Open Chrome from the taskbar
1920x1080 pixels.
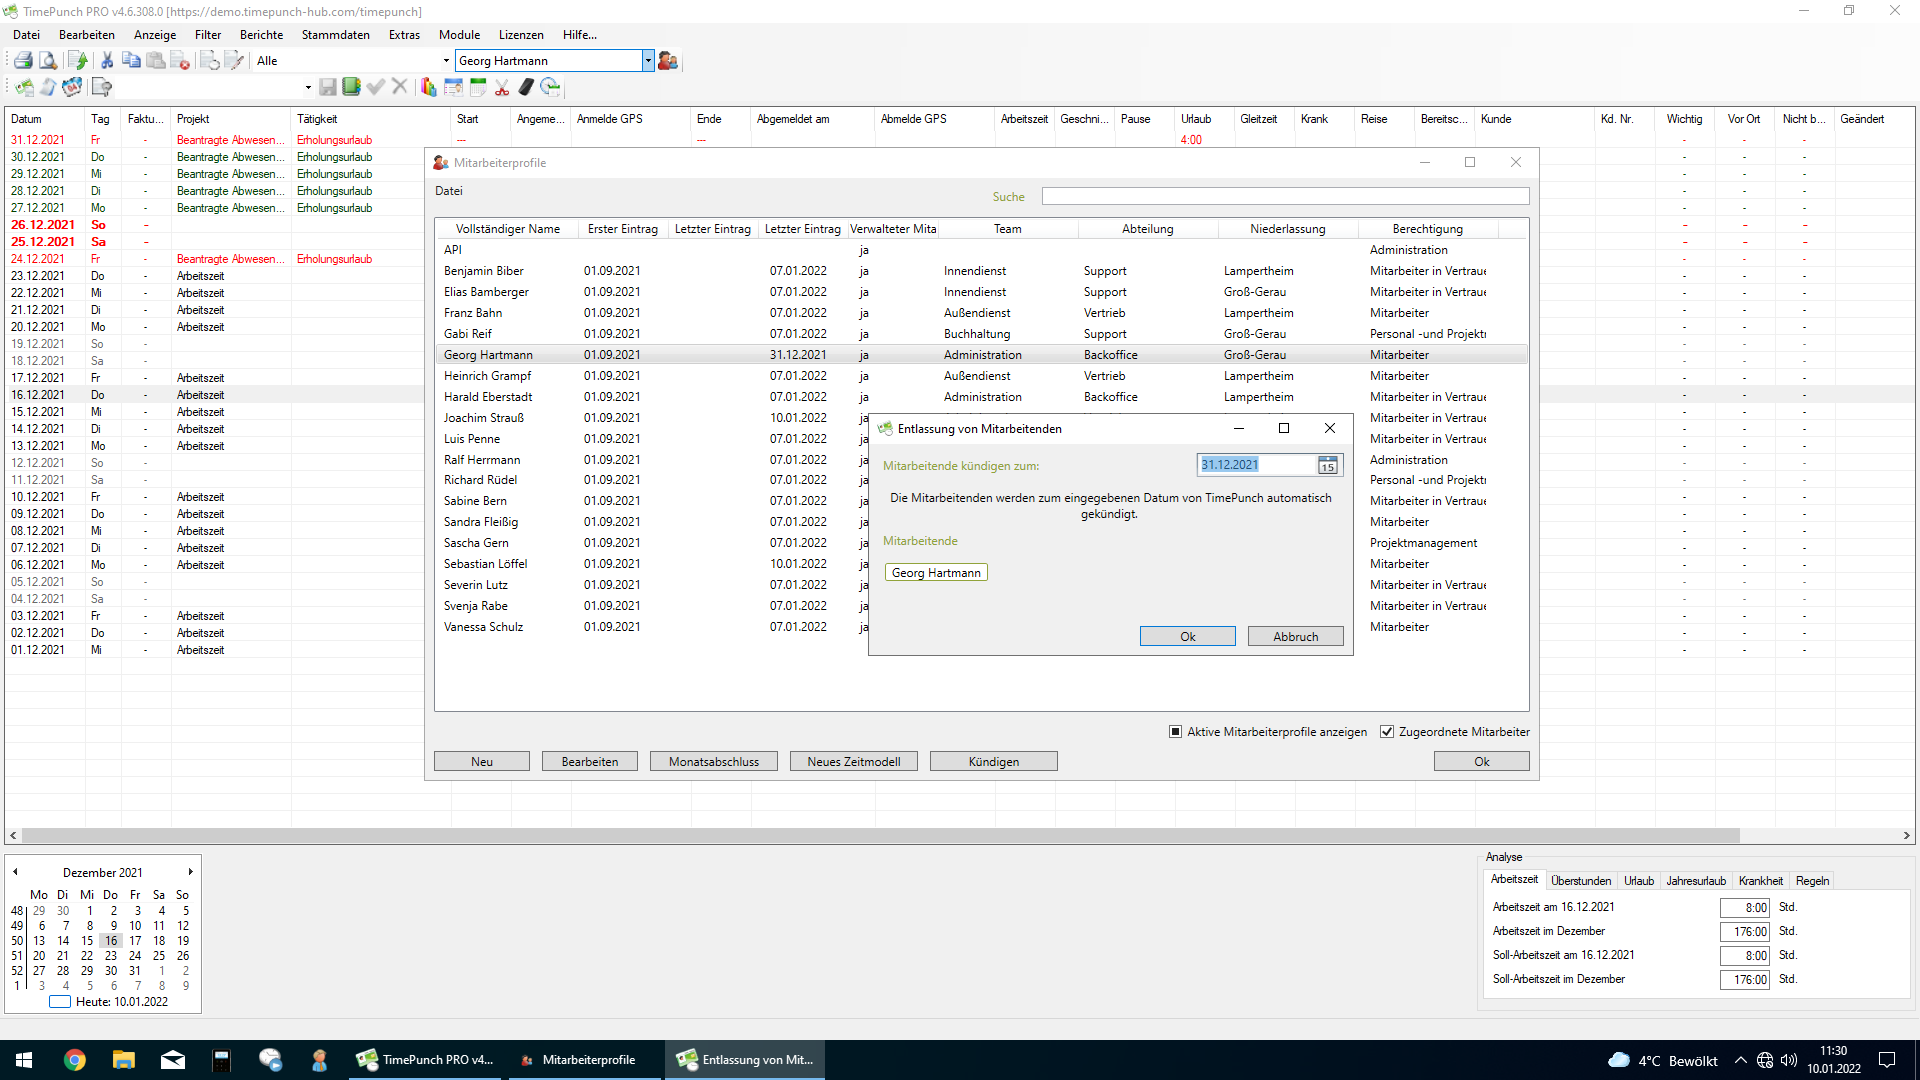[75, 1060]
